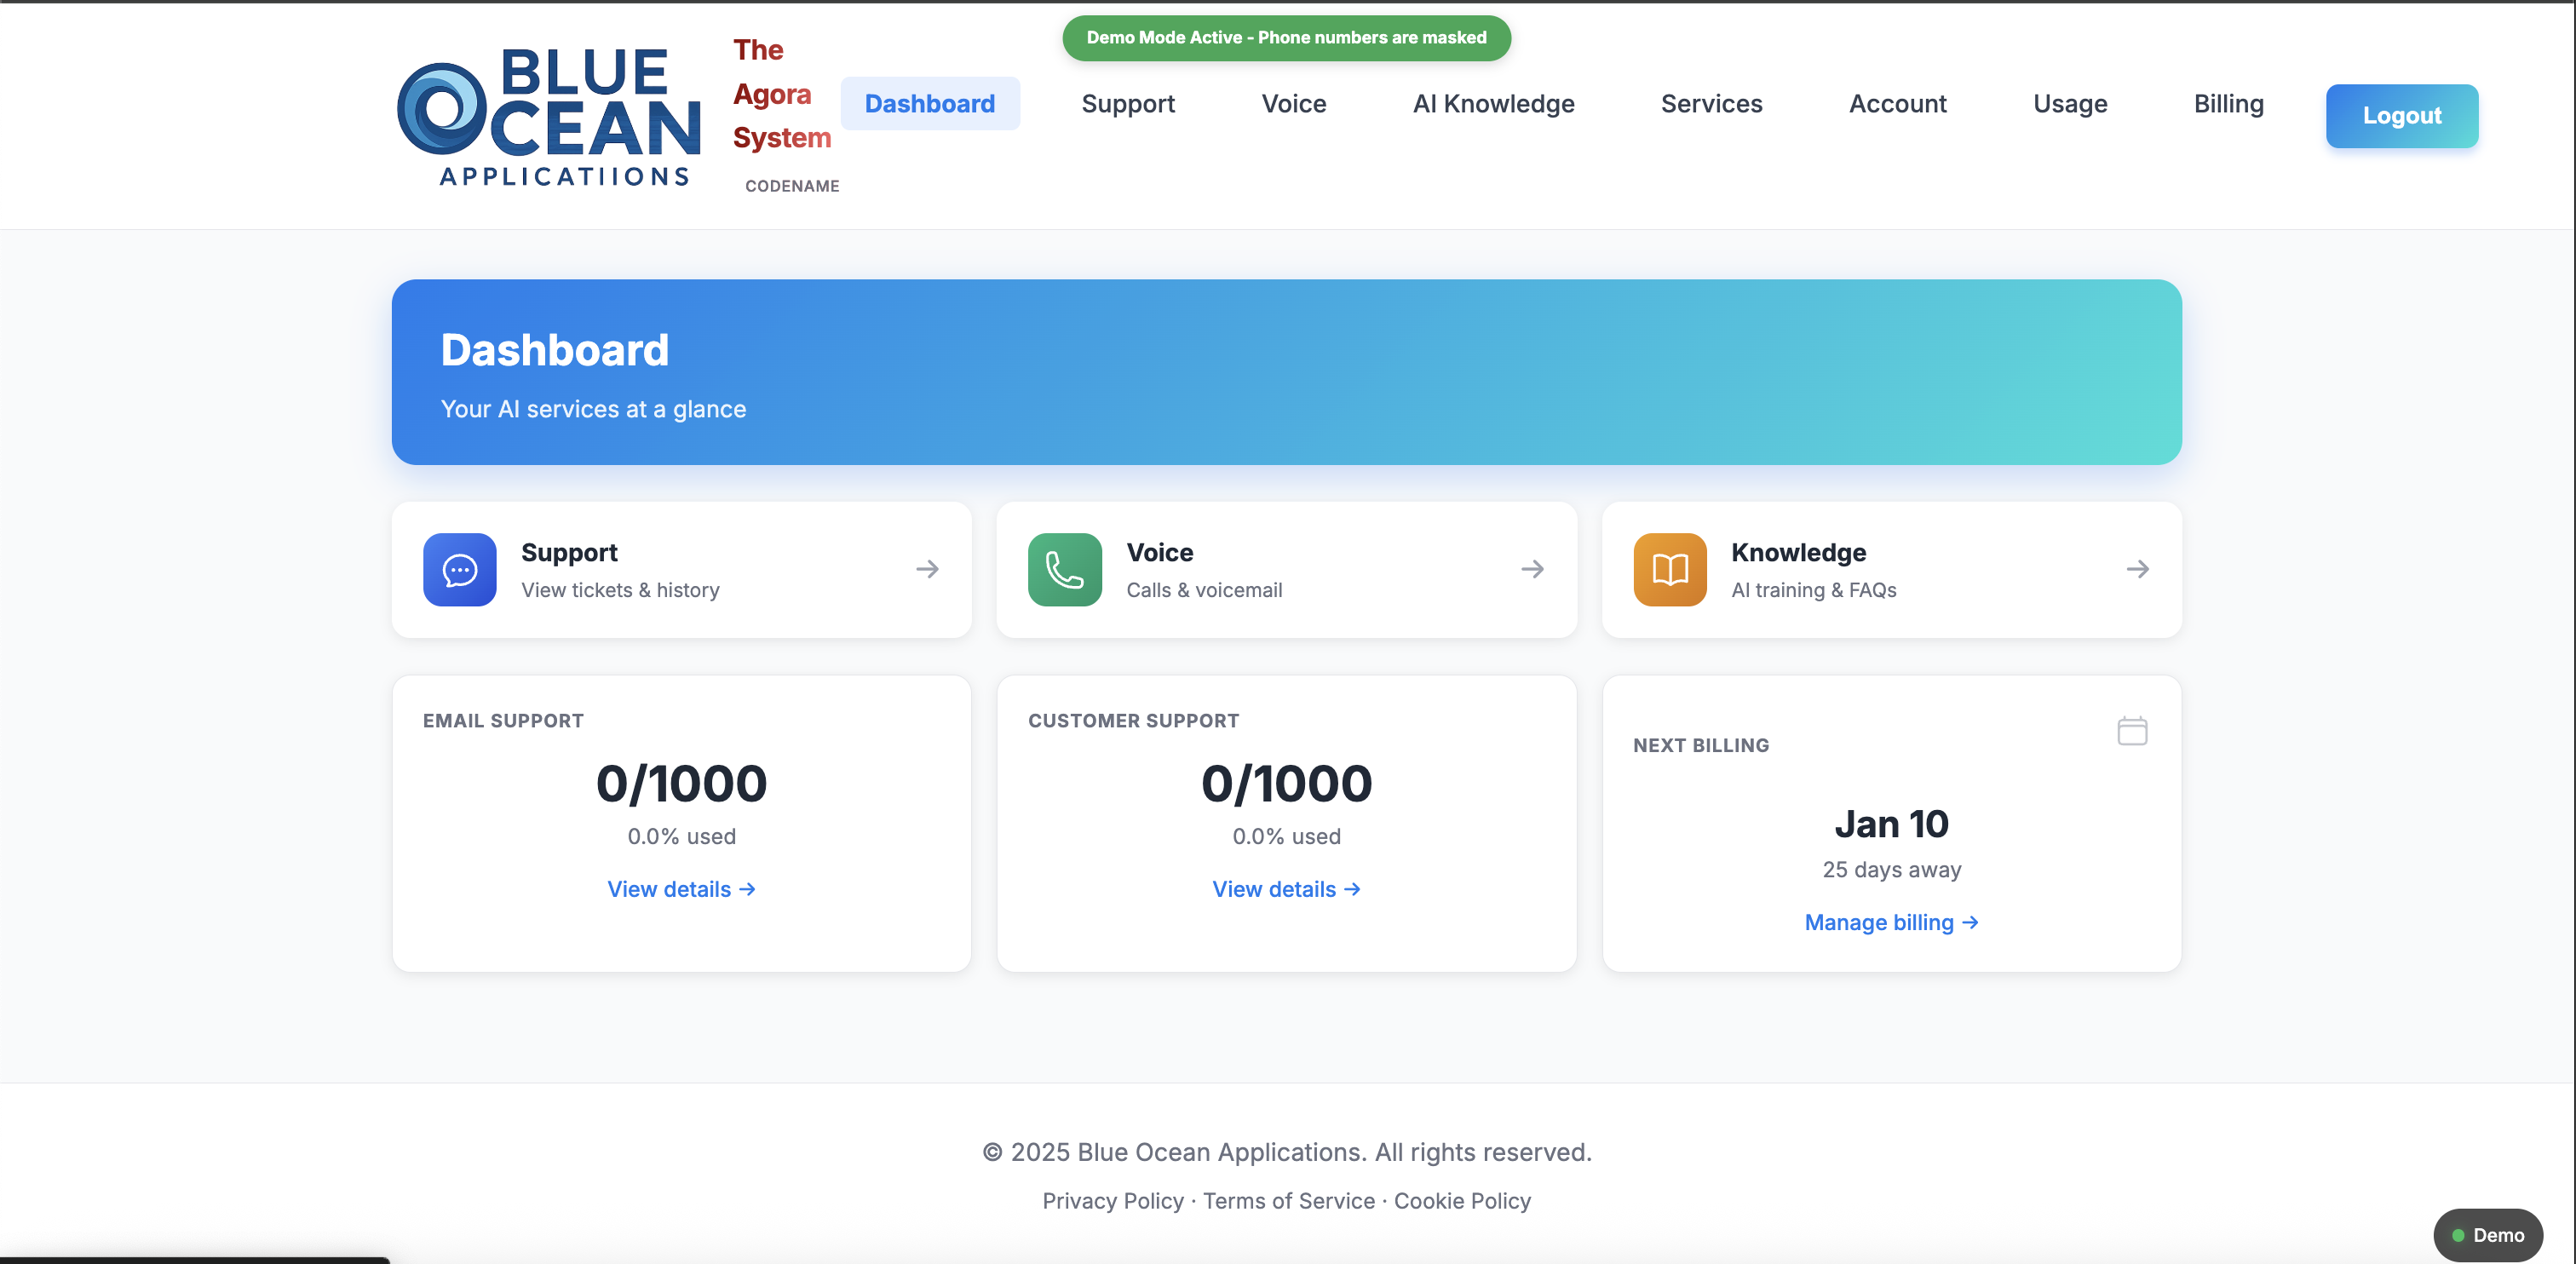View details of Email Support usage

coord(681,888)
